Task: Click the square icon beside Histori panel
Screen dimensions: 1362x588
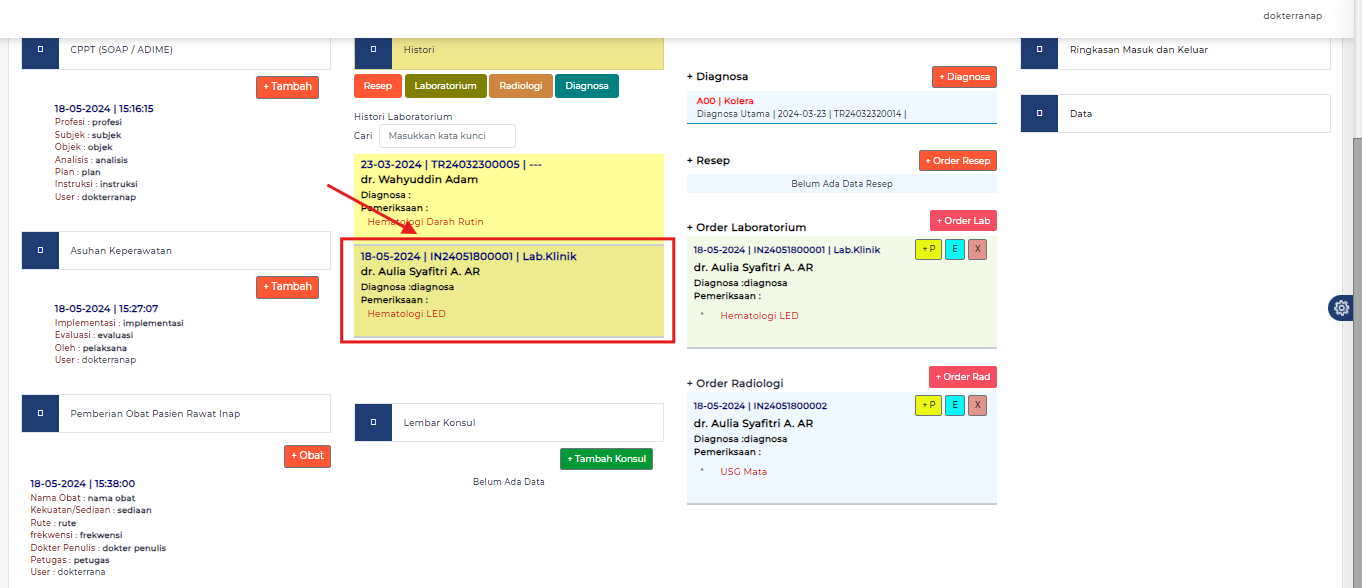Action: [x=373, y=49]
